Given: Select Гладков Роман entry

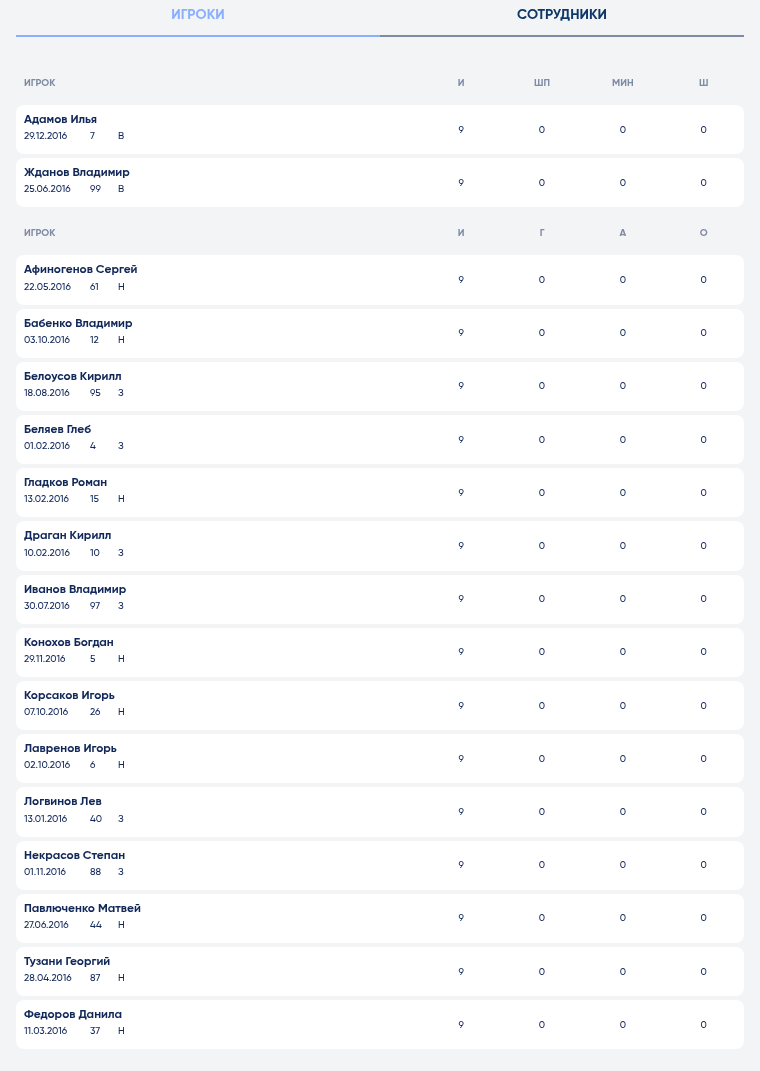Looking at the screenshot, I should (380, 492).
